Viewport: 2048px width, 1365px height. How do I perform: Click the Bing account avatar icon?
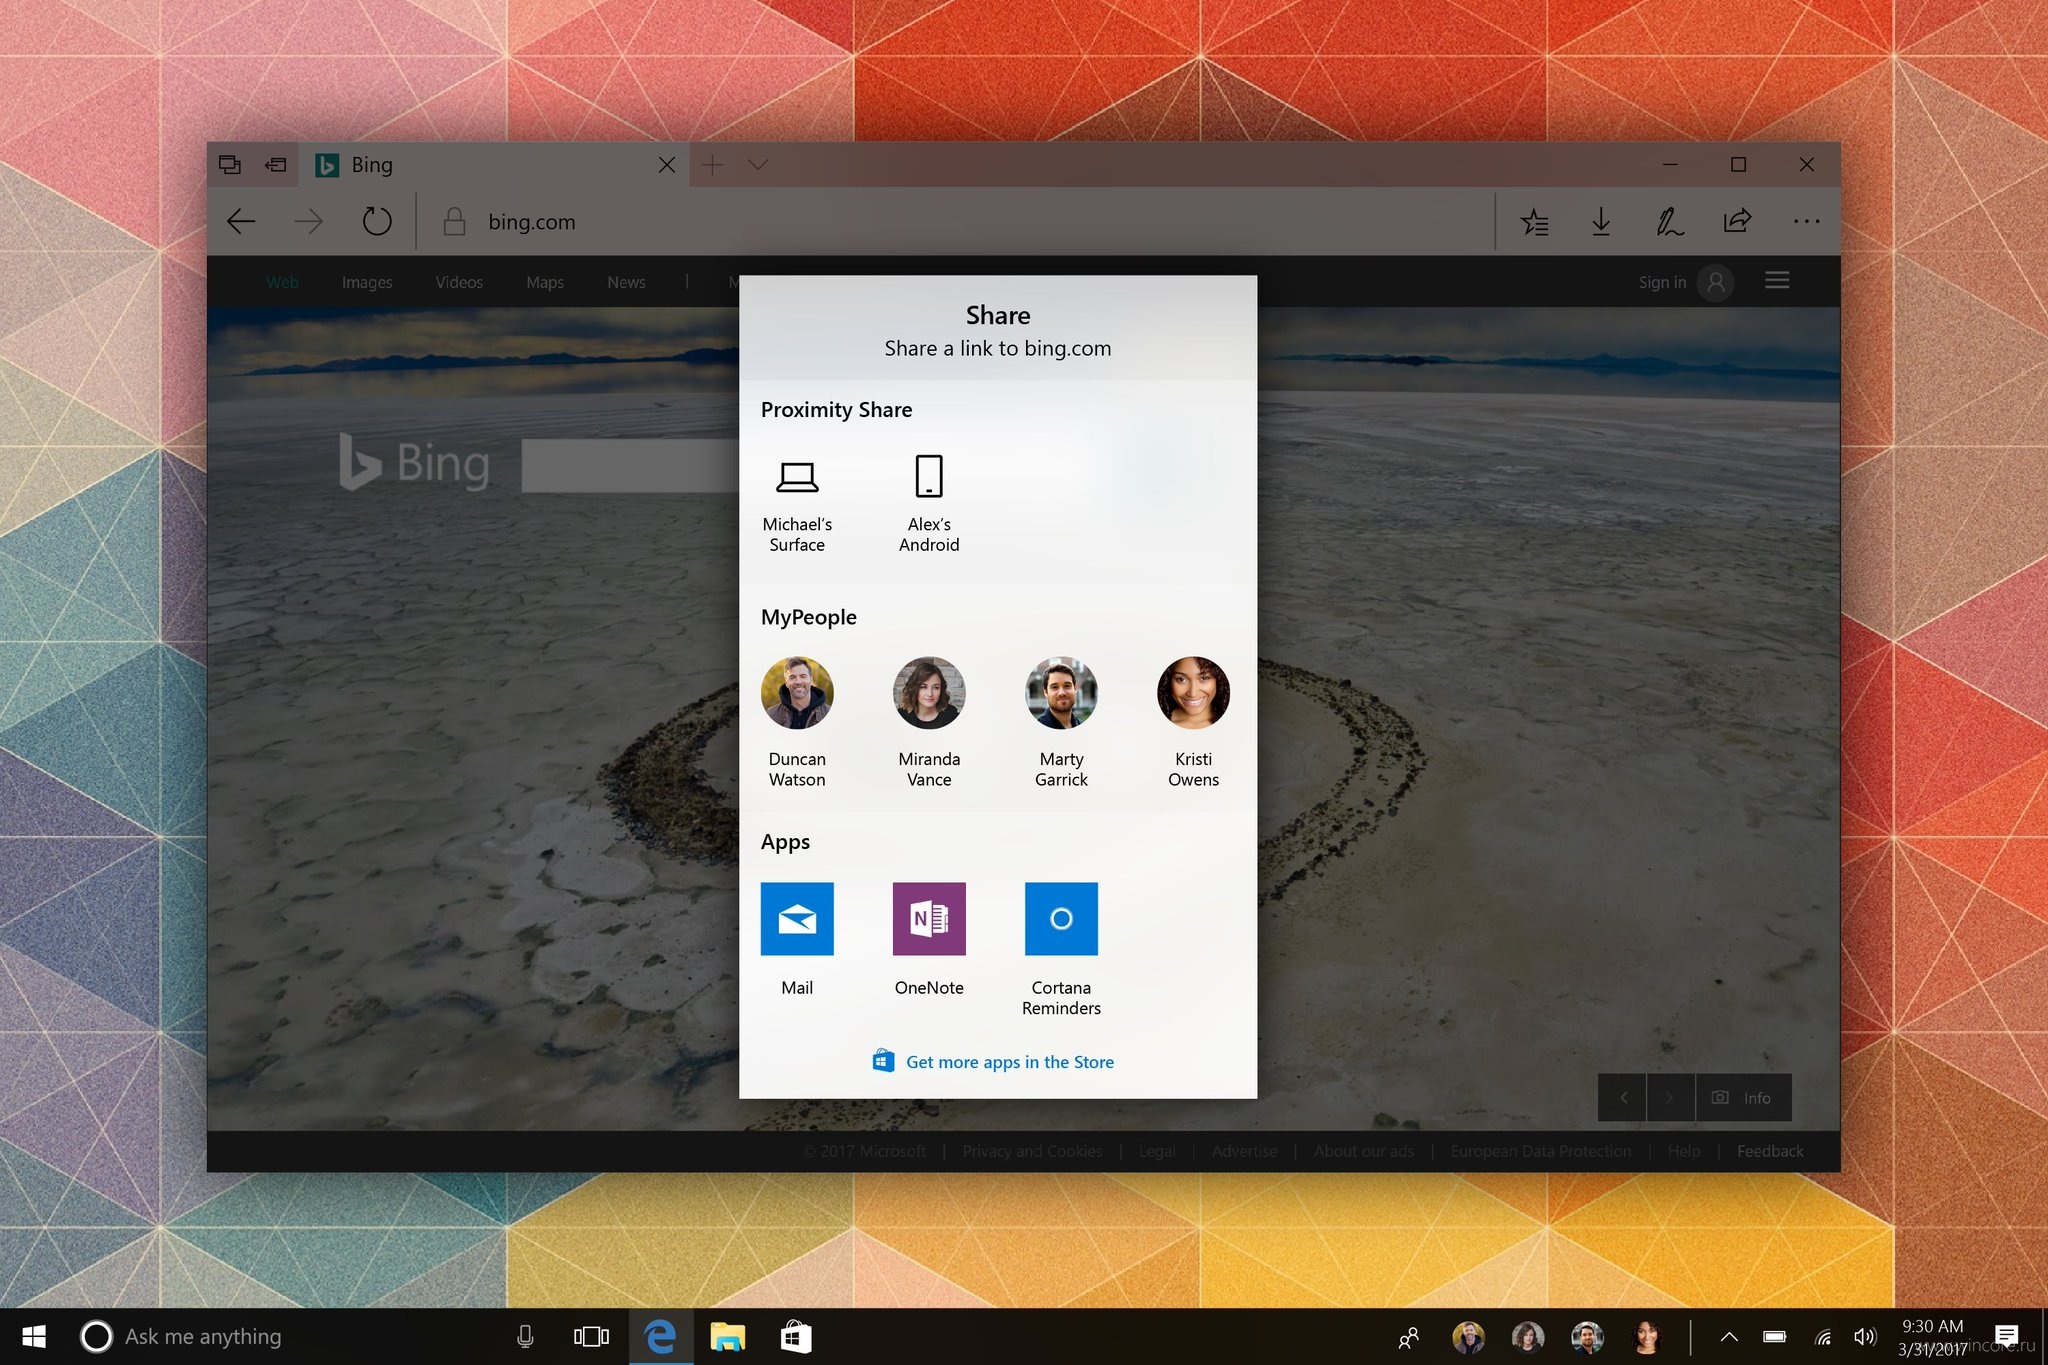1716,282
